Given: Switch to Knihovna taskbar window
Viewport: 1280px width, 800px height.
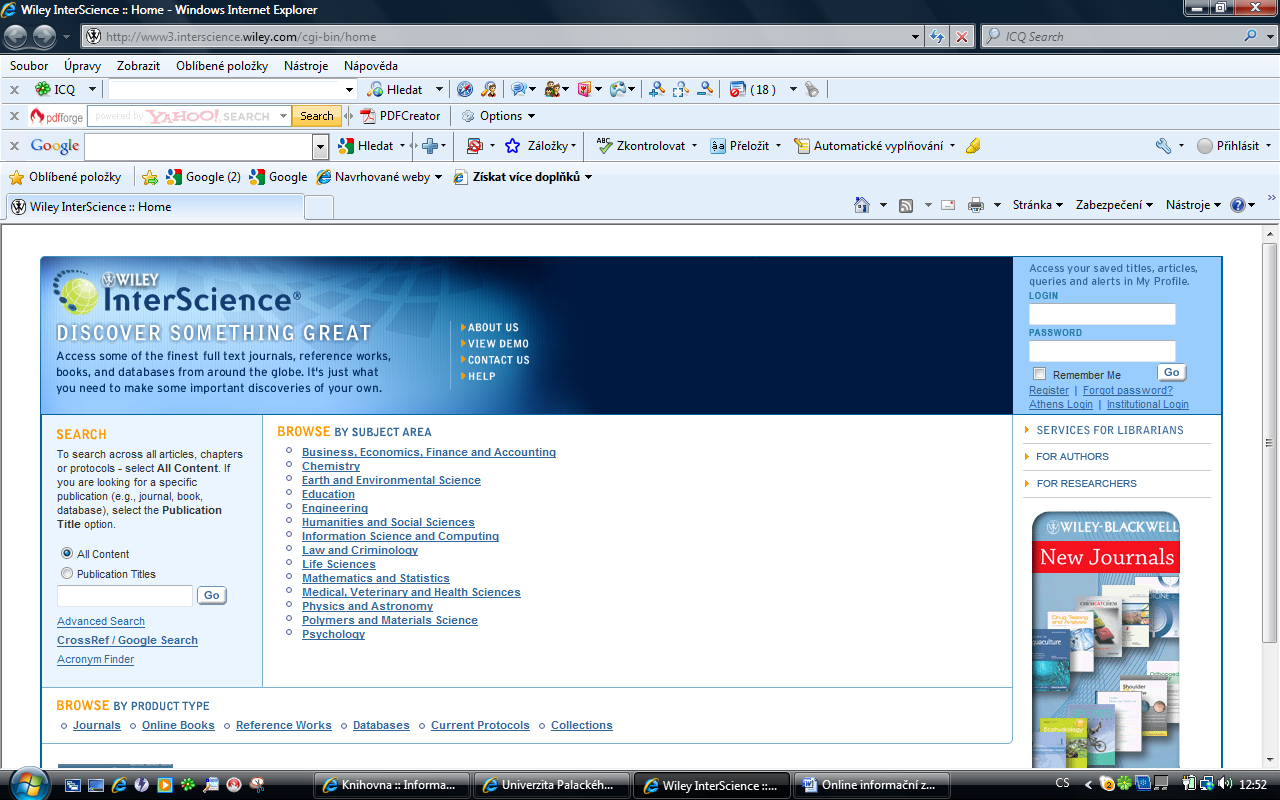Looking at the screenshot, I should 390,785.
